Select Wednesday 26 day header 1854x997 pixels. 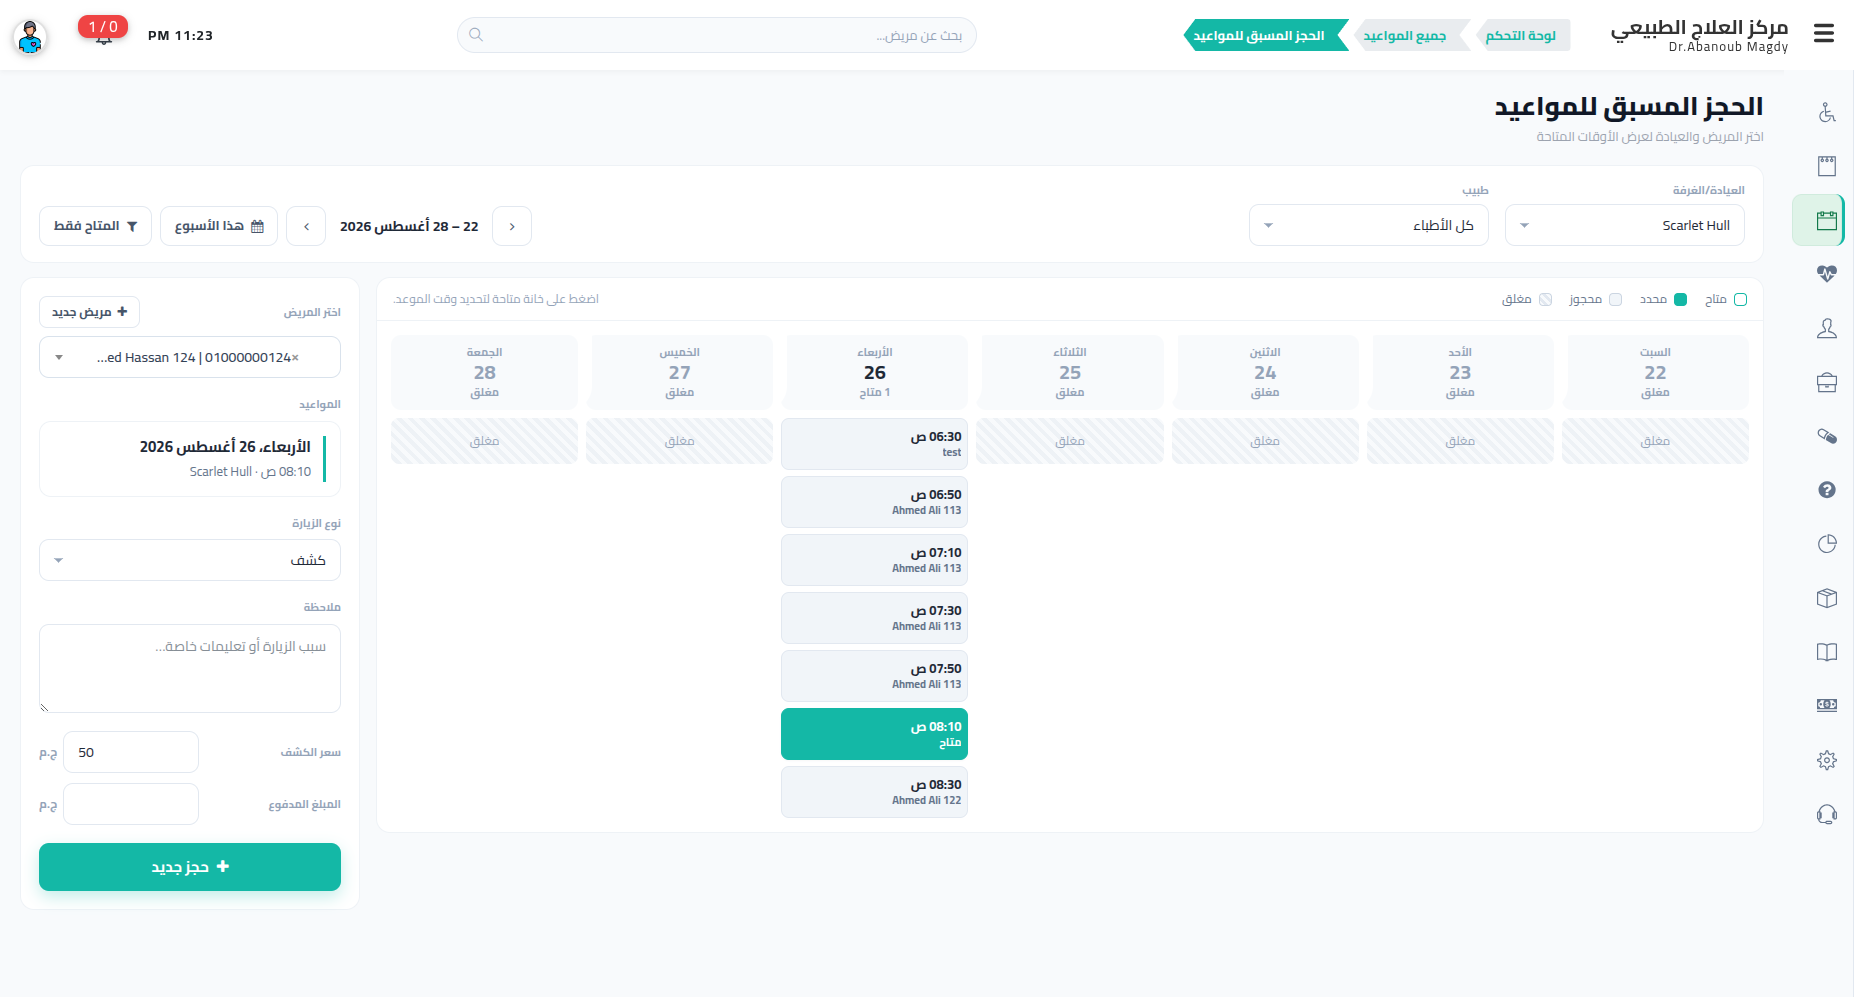[x=875, y=372]
